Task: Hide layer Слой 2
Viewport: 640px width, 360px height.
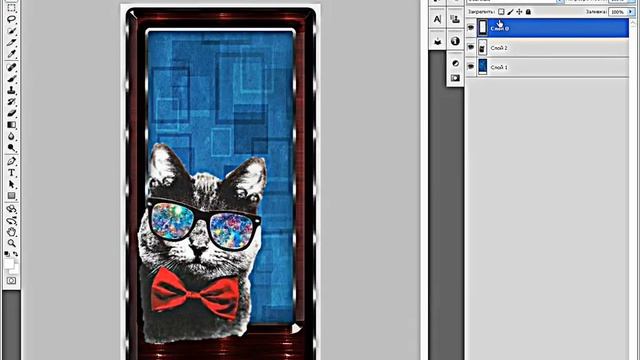Action: point(471,47)
